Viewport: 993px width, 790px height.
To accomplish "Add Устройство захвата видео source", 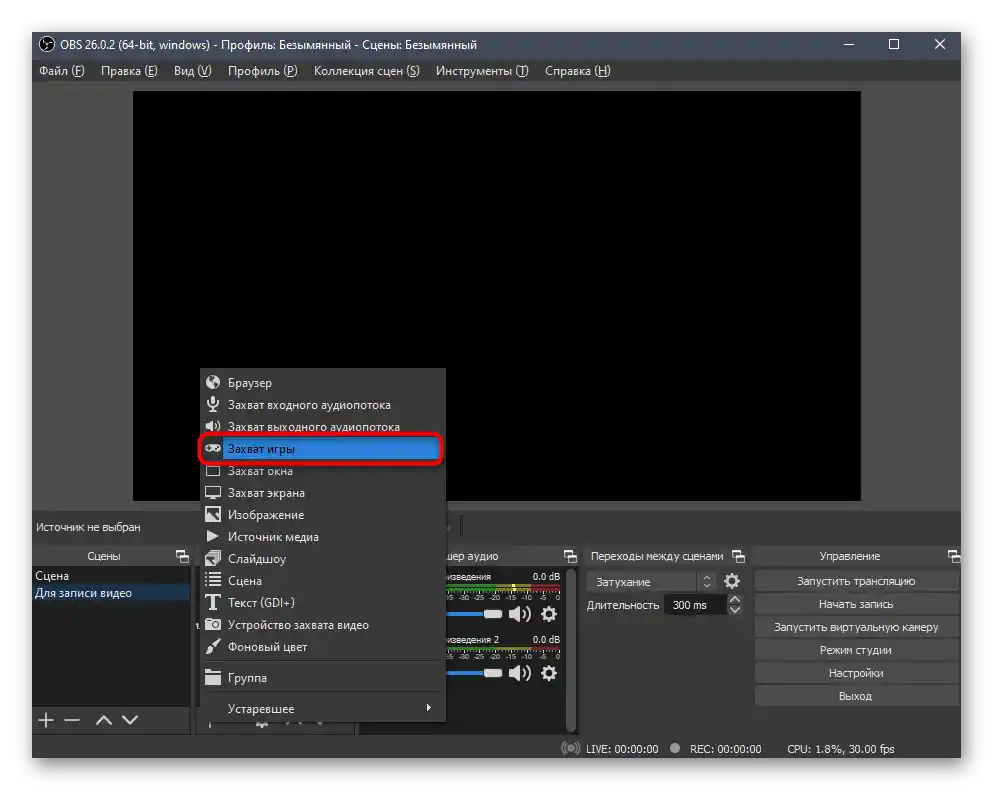I will (323, 625).
